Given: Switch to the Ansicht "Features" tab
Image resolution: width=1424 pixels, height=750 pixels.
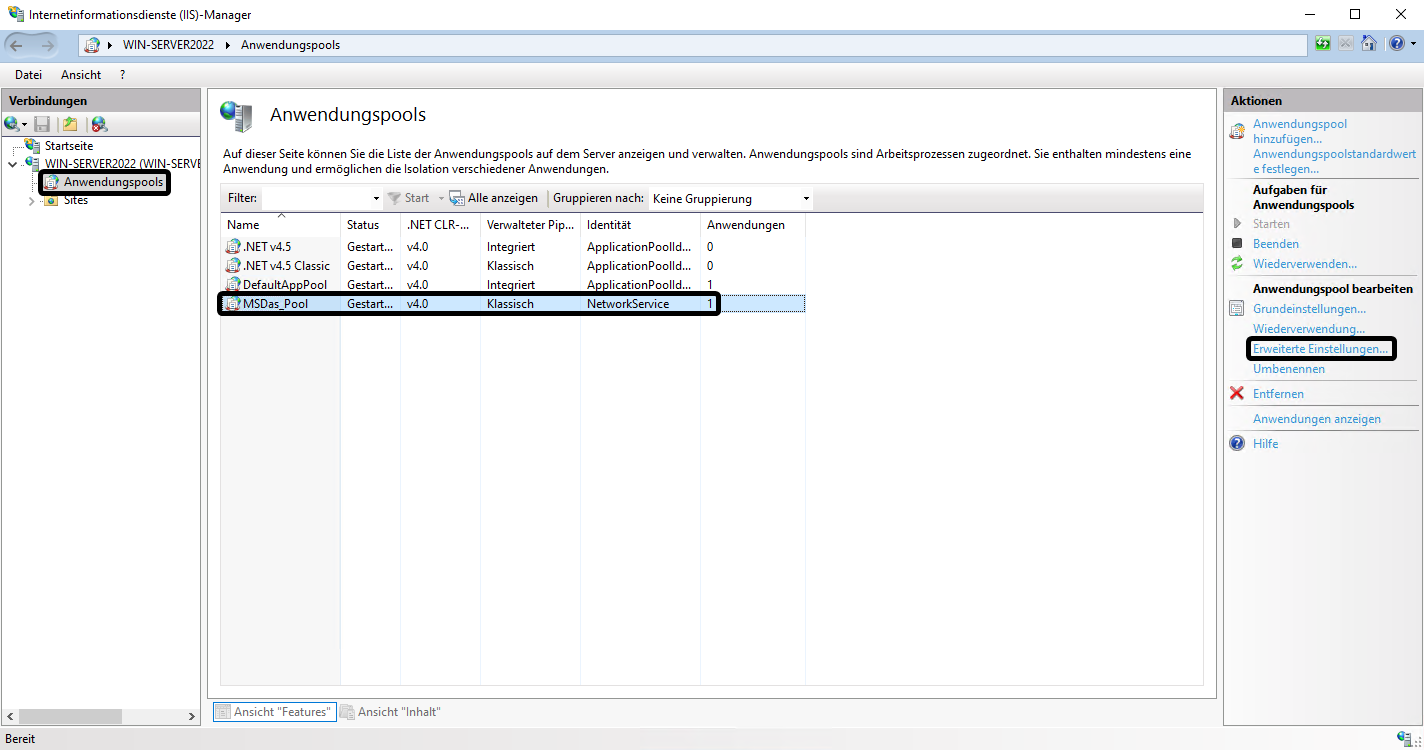Looking at the screenshot, I should click(x=274, y=712).
